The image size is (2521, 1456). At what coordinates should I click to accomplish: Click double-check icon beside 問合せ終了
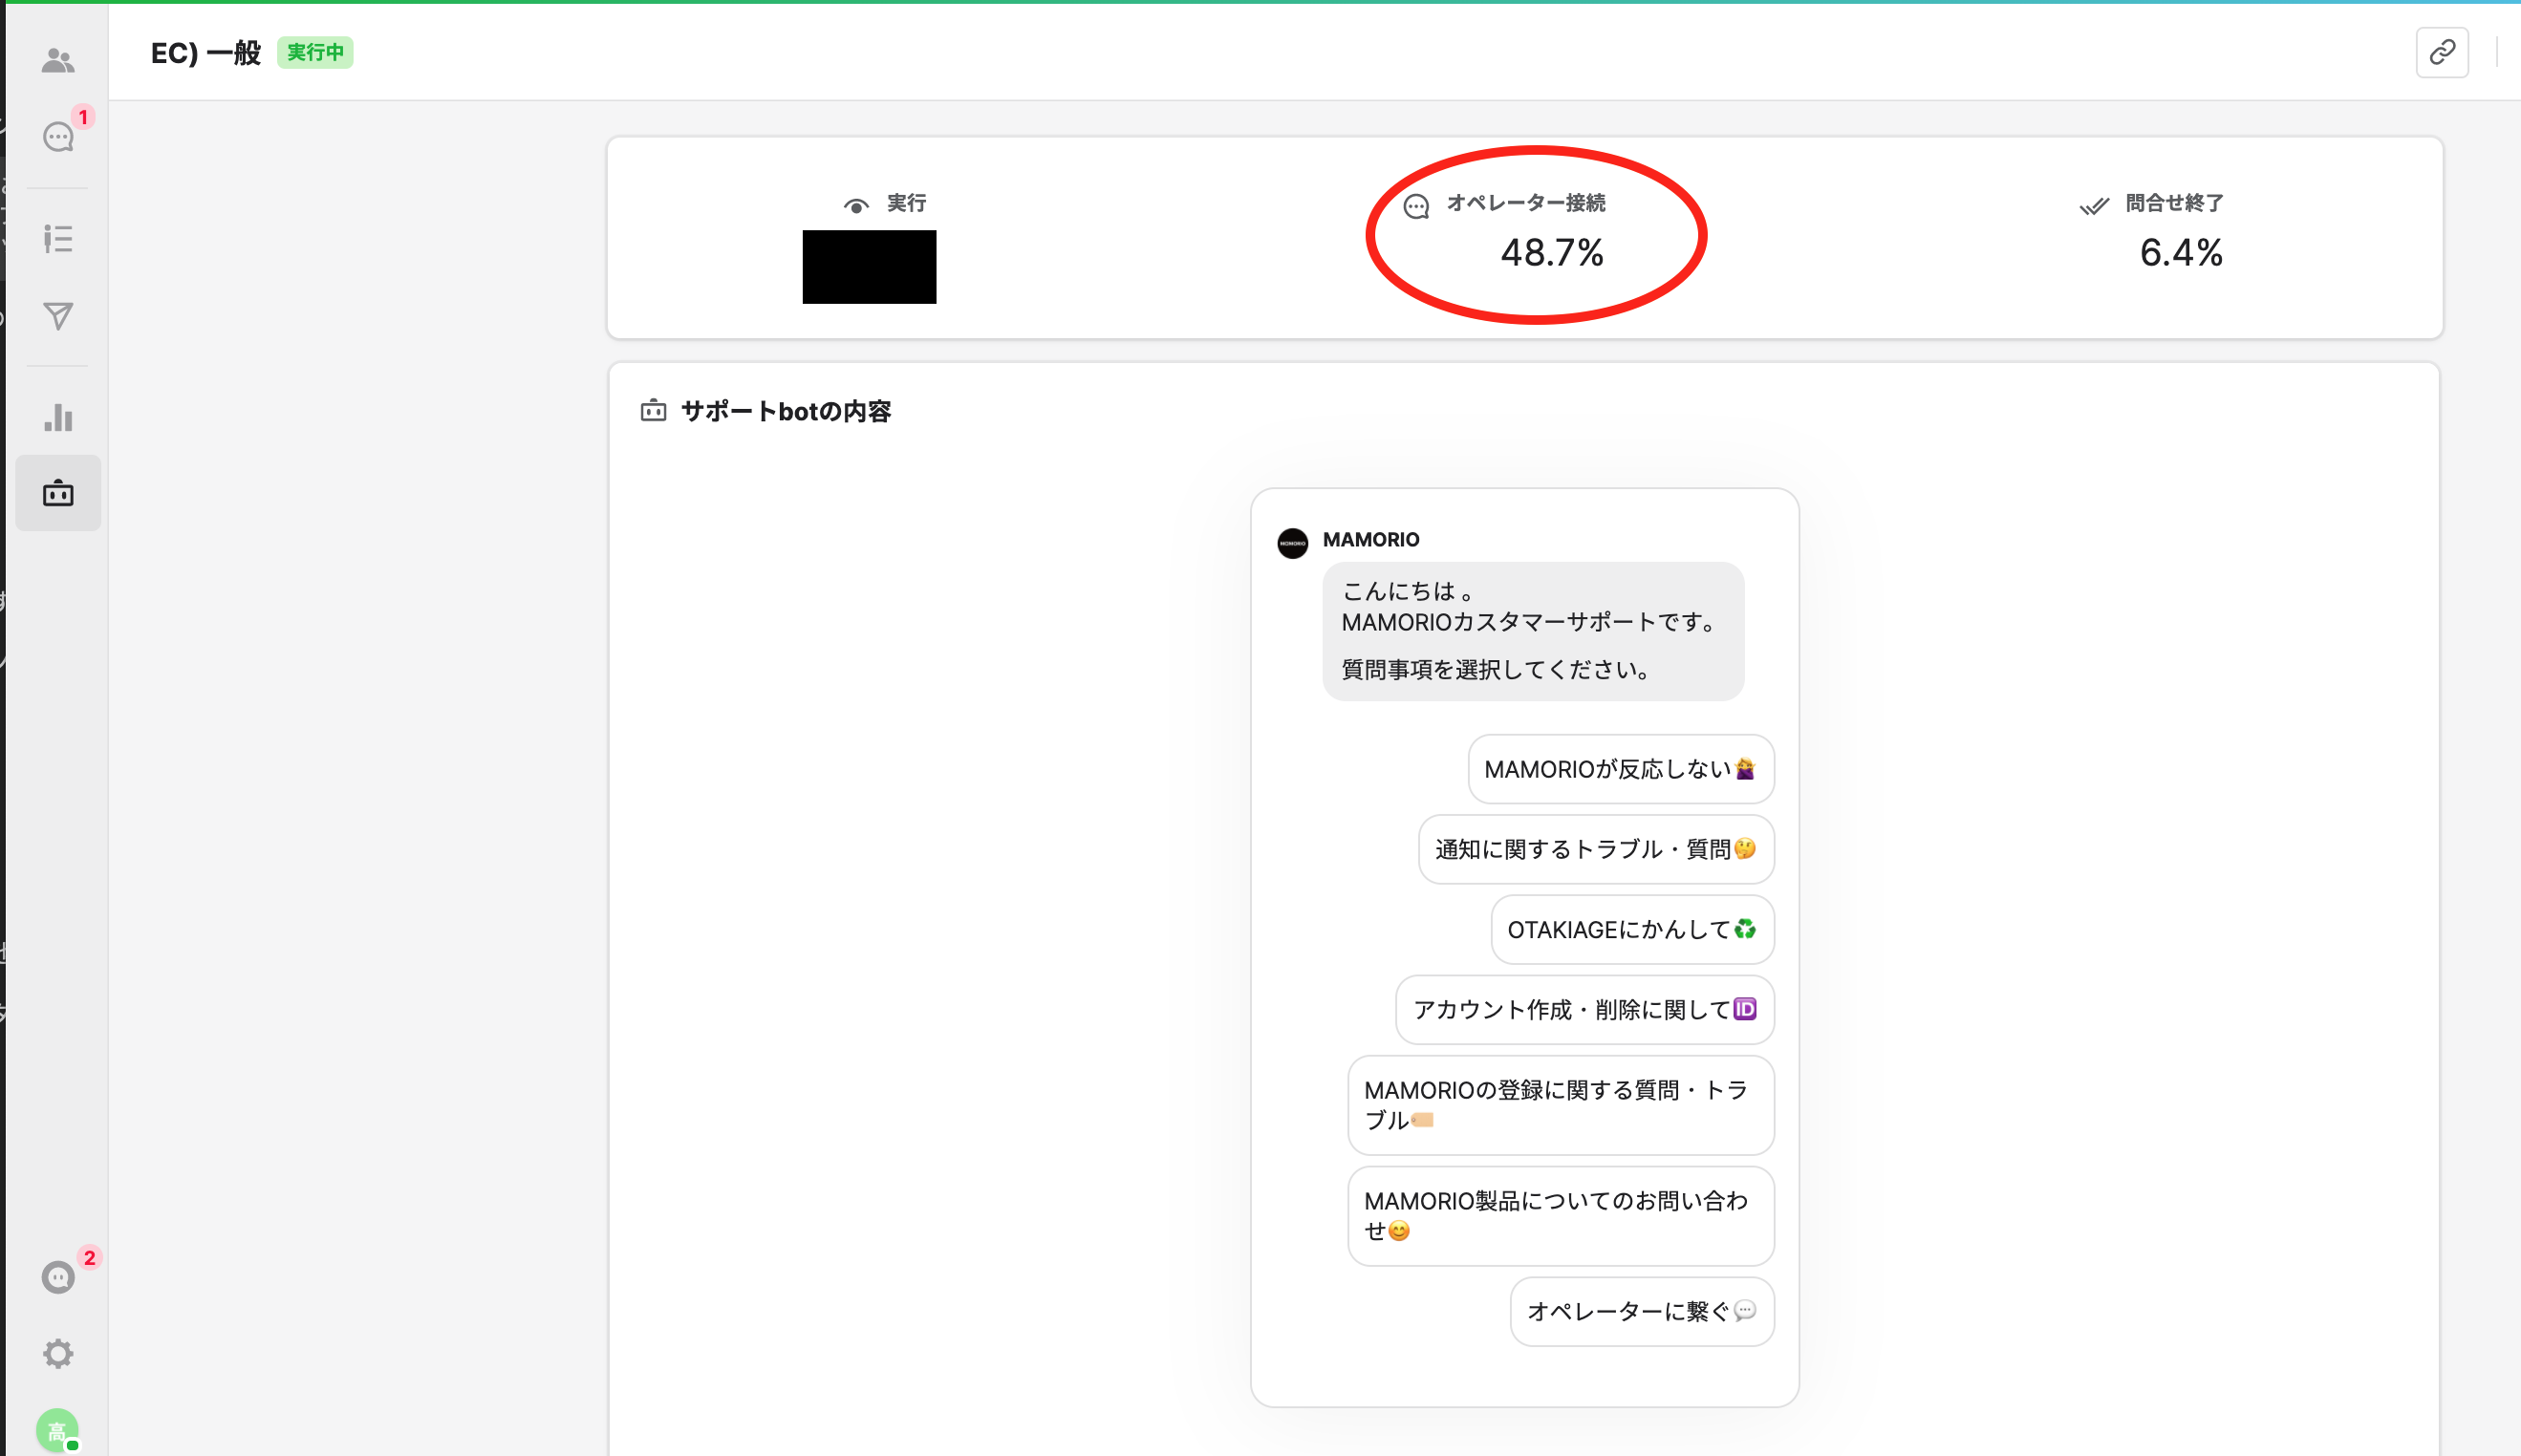click(2094, 205)
